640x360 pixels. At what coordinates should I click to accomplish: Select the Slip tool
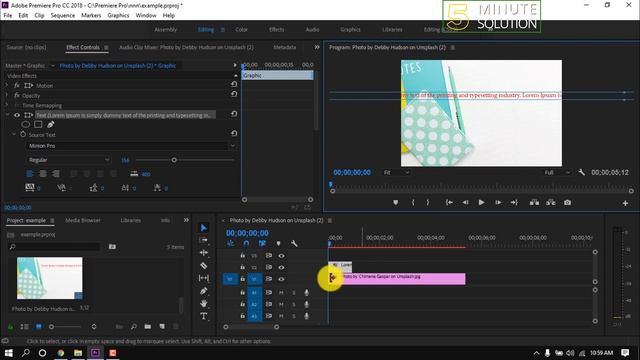coord(204,278)
